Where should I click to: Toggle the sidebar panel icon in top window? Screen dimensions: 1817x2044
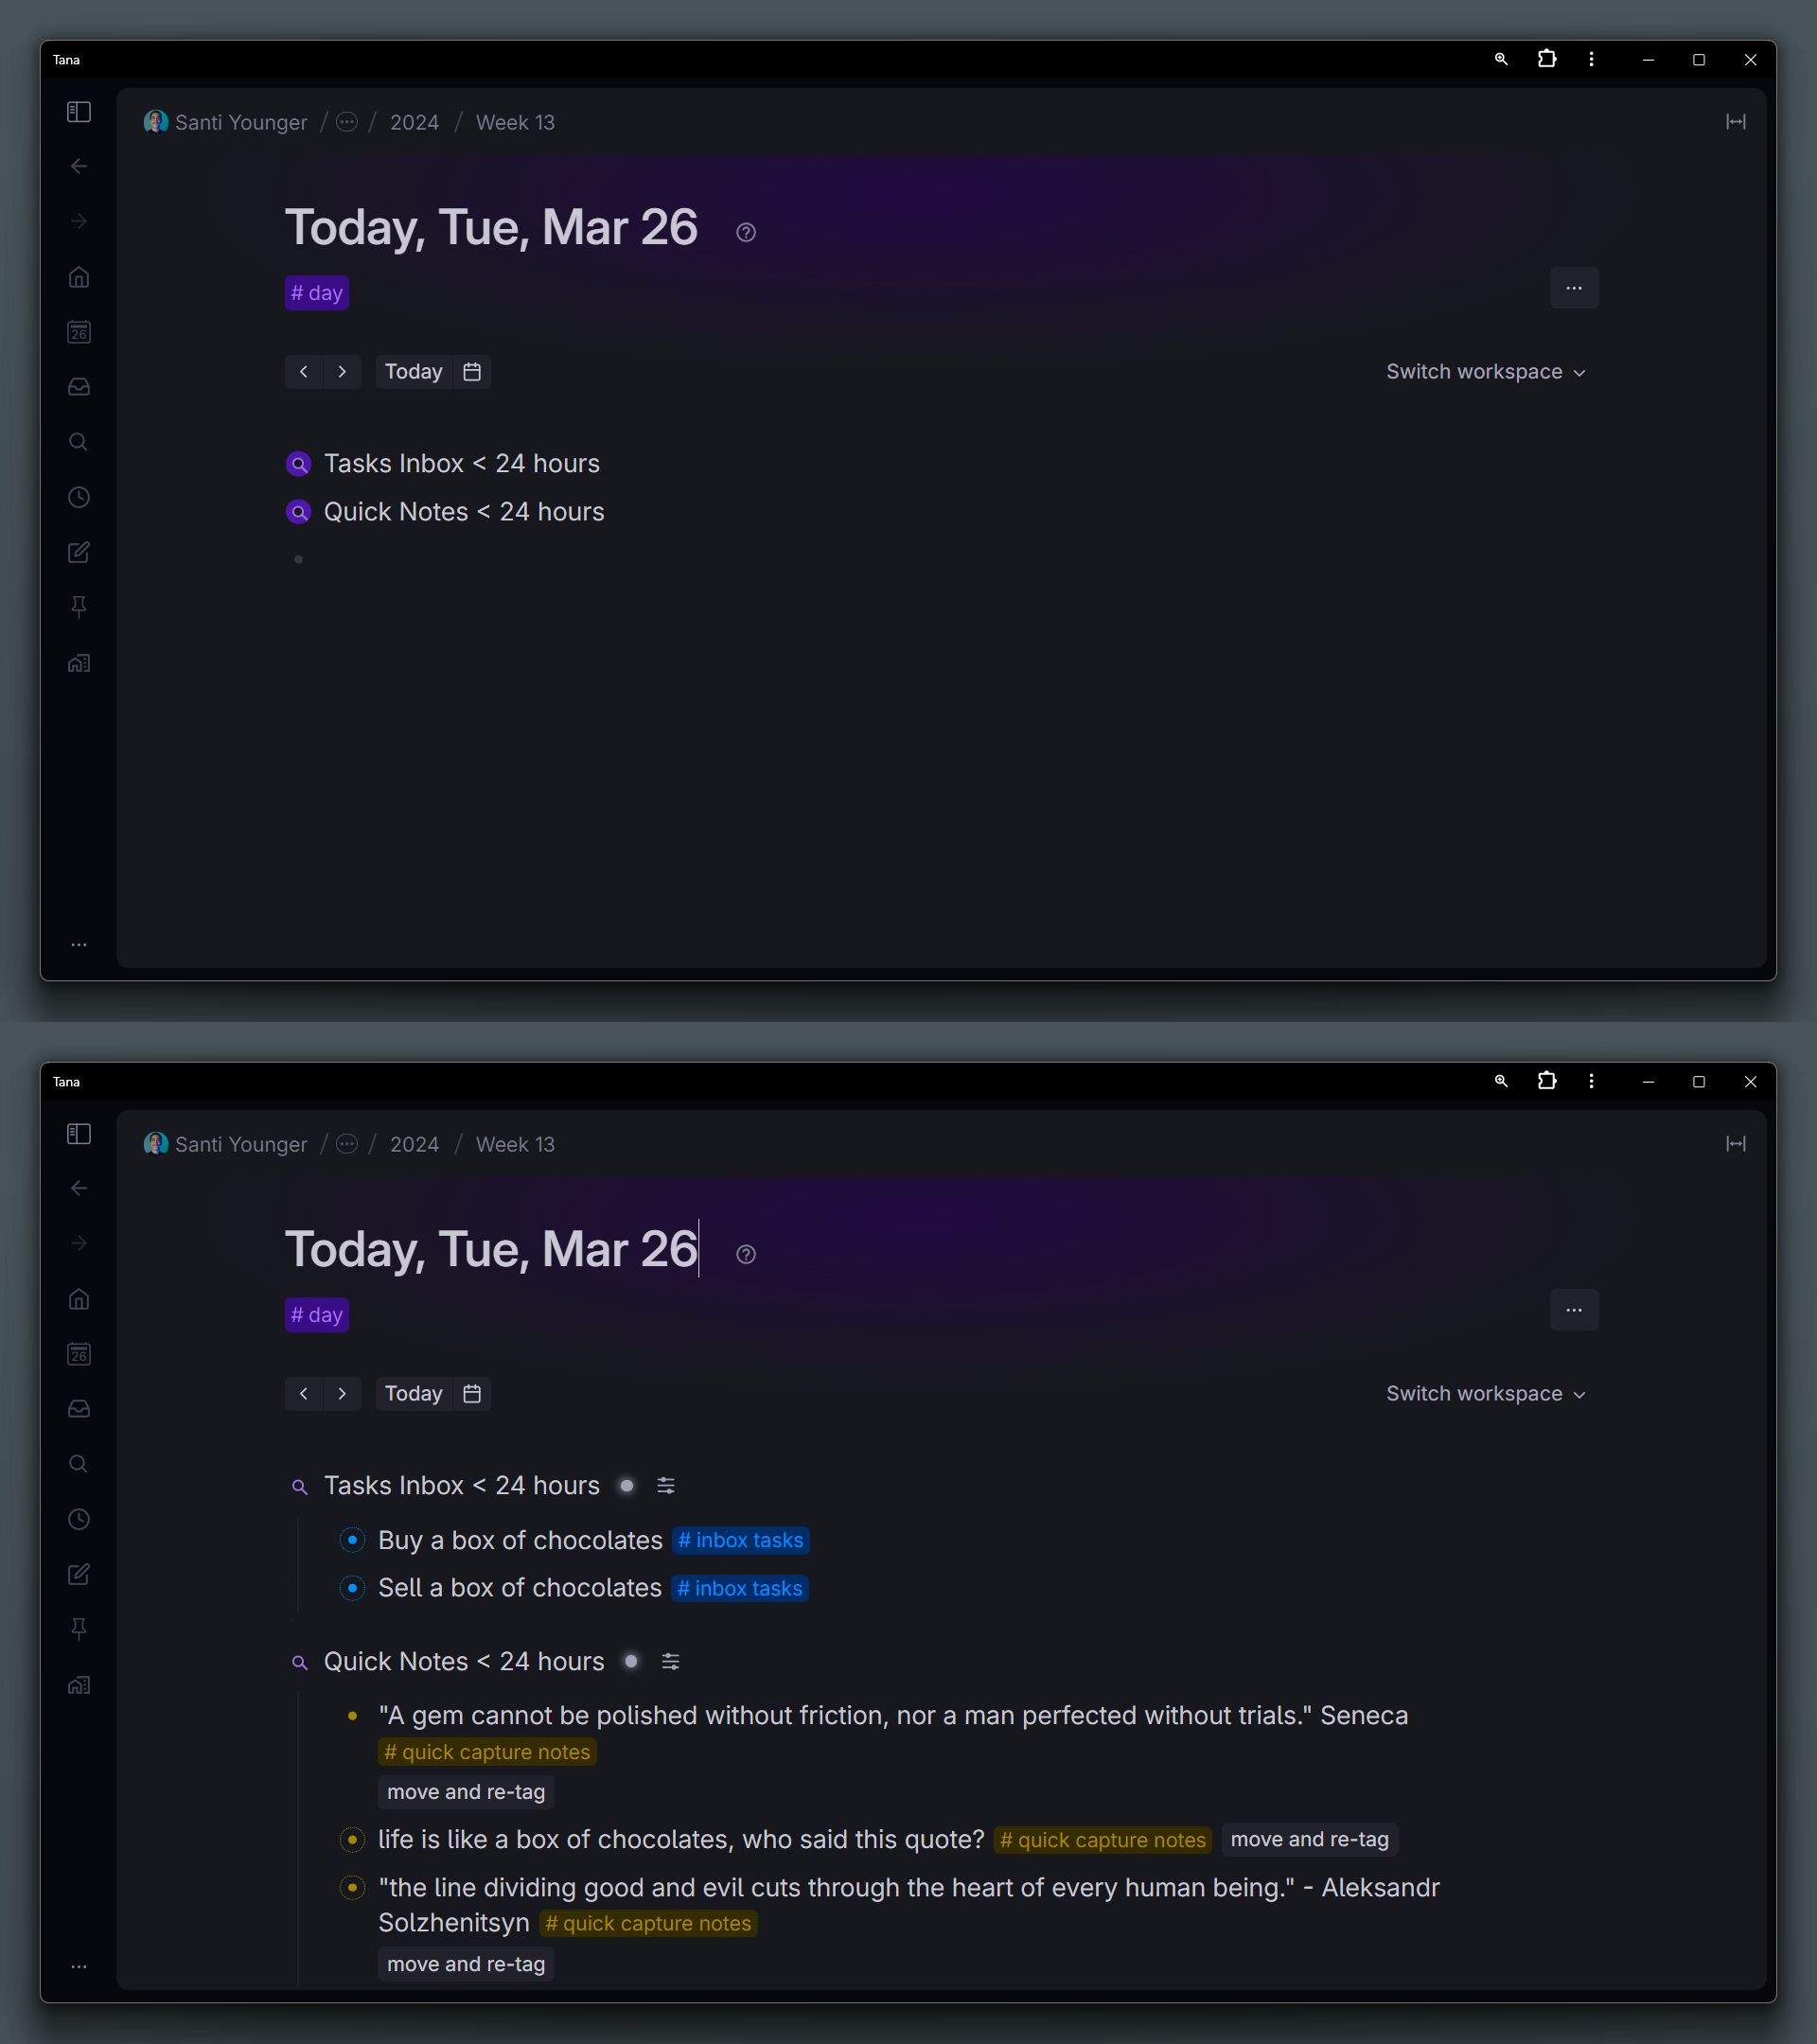(x=79, y=112)
